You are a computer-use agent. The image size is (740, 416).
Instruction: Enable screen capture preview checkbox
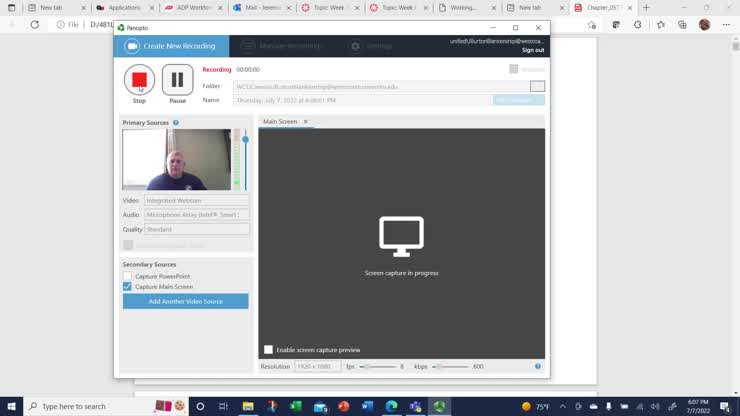268,350
